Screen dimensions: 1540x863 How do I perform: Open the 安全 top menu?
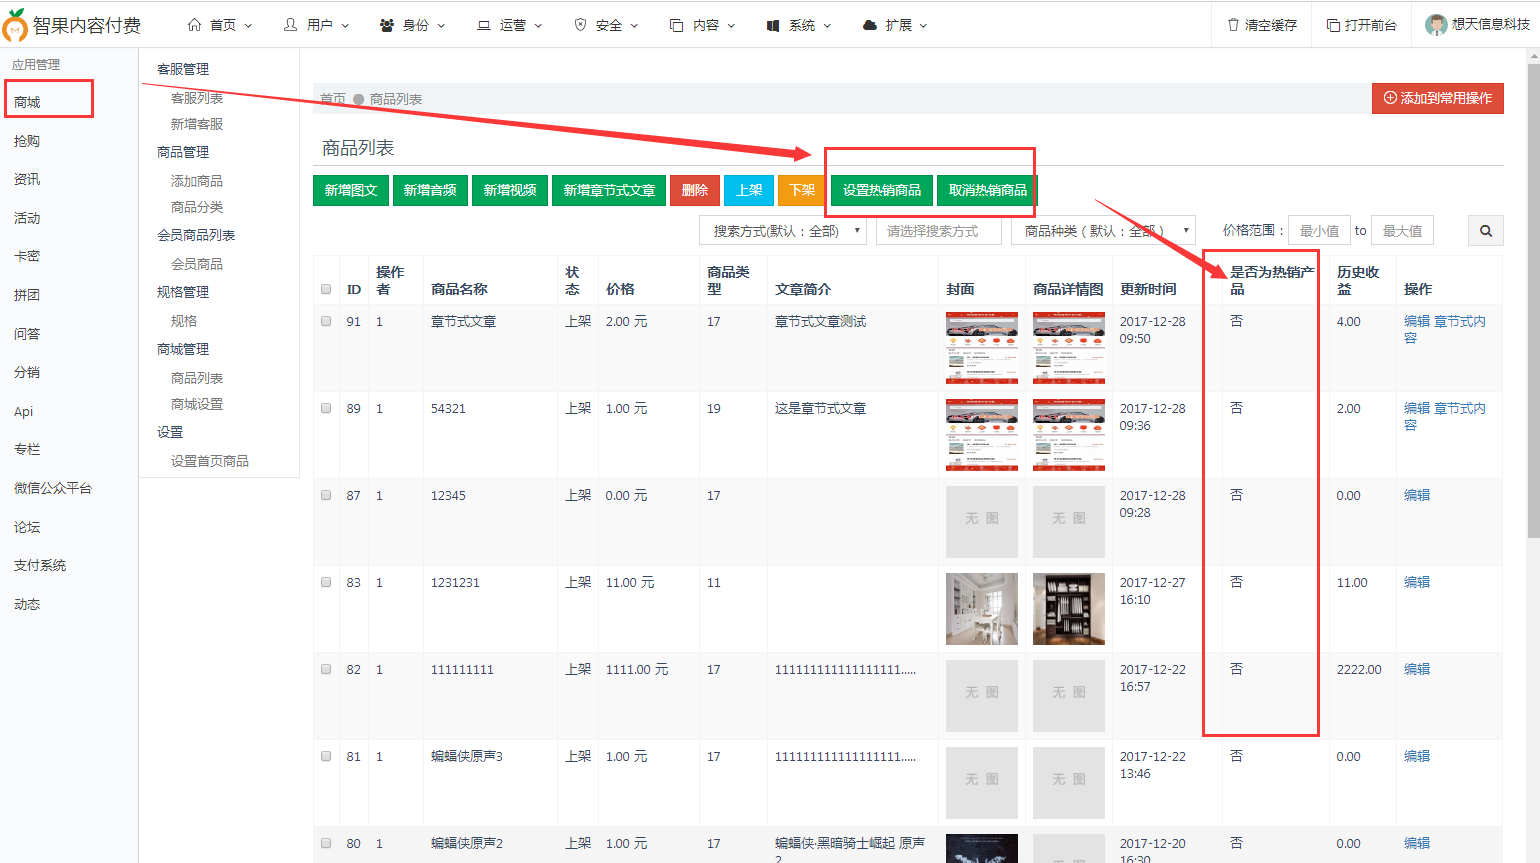tap(606, 25)
